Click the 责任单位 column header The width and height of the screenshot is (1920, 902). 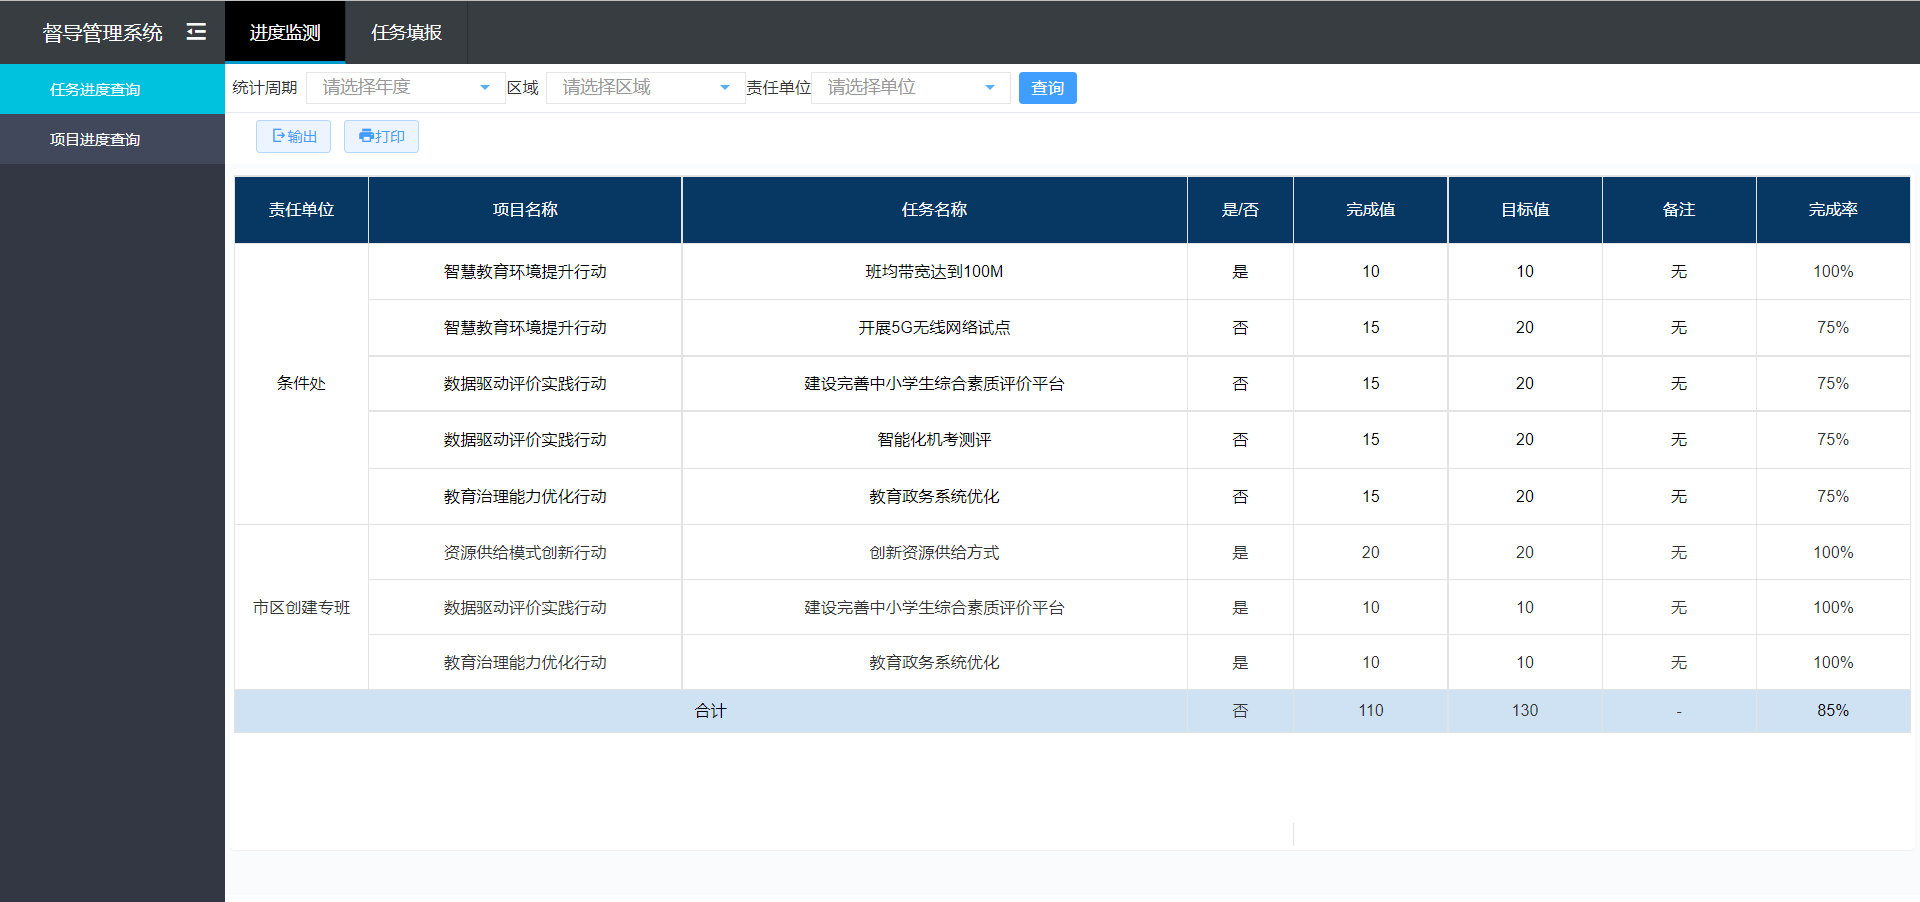pyautogui.click(x=301, y=210)
